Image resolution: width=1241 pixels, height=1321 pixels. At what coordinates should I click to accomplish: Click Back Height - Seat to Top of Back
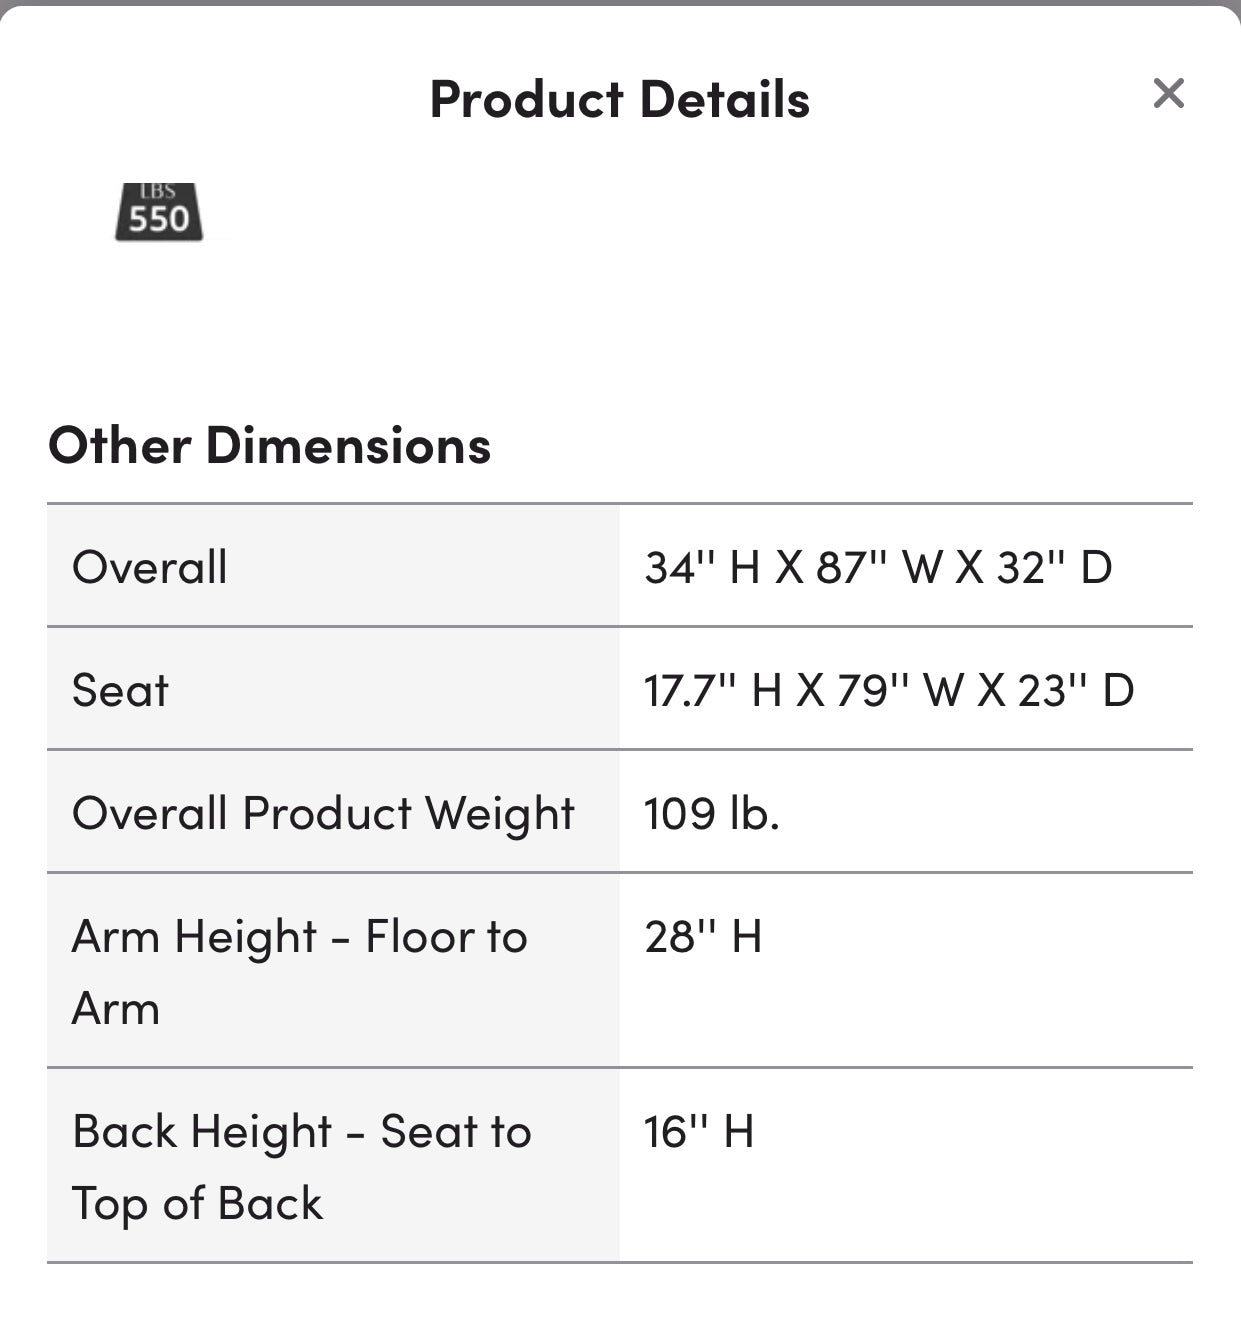[302, 1166]
